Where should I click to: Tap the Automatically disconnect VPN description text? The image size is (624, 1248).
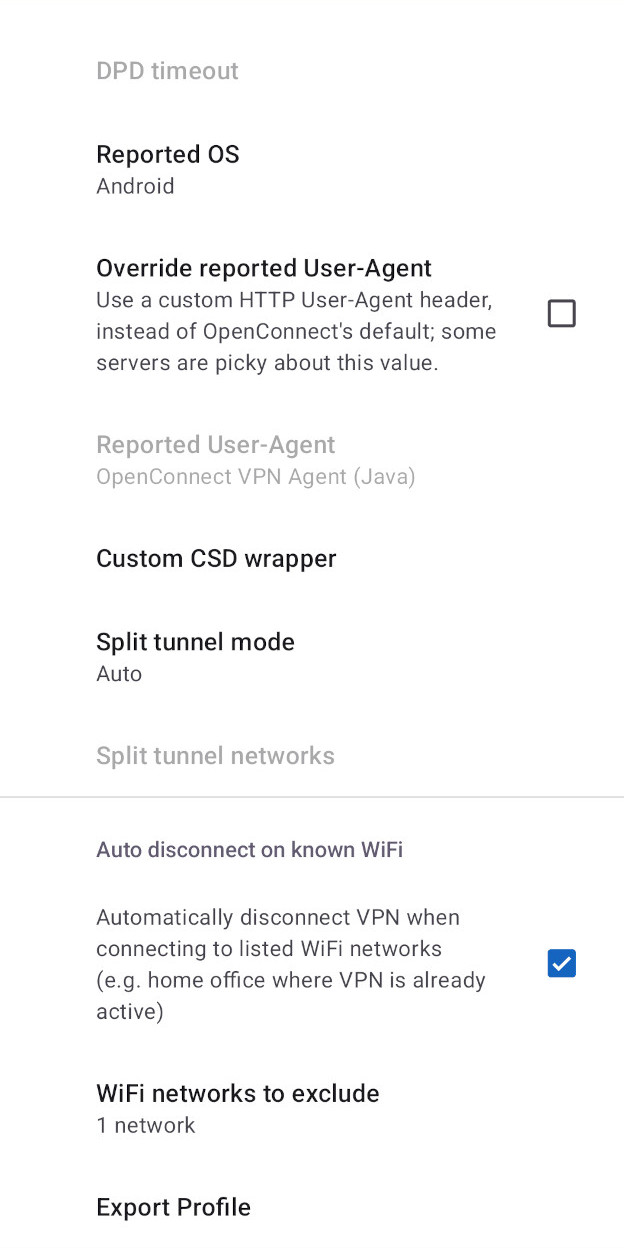291,964
